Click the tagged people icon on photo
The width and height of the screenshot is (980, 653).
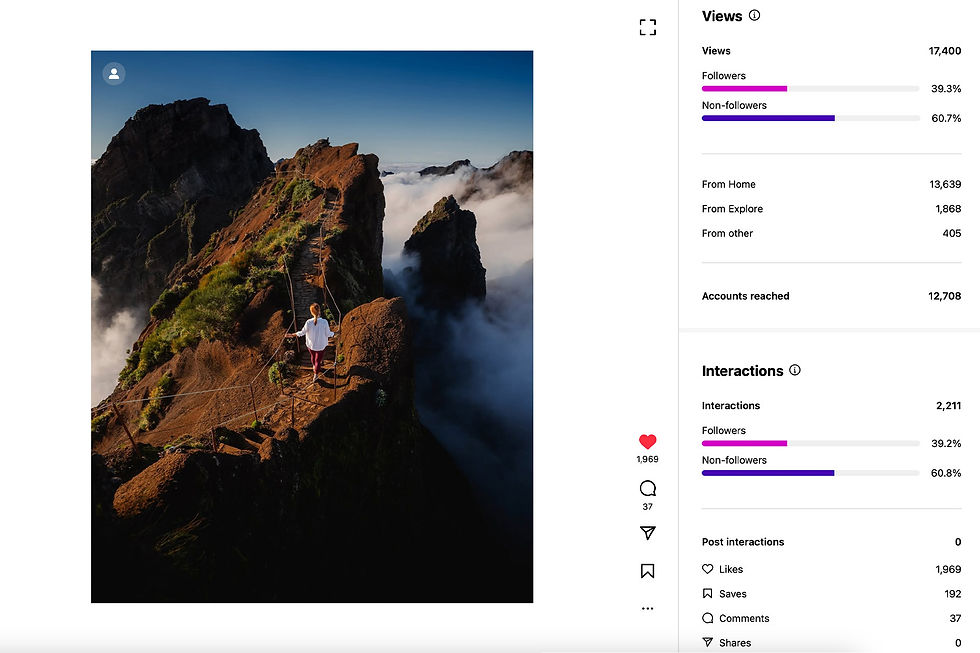(114, 74)
